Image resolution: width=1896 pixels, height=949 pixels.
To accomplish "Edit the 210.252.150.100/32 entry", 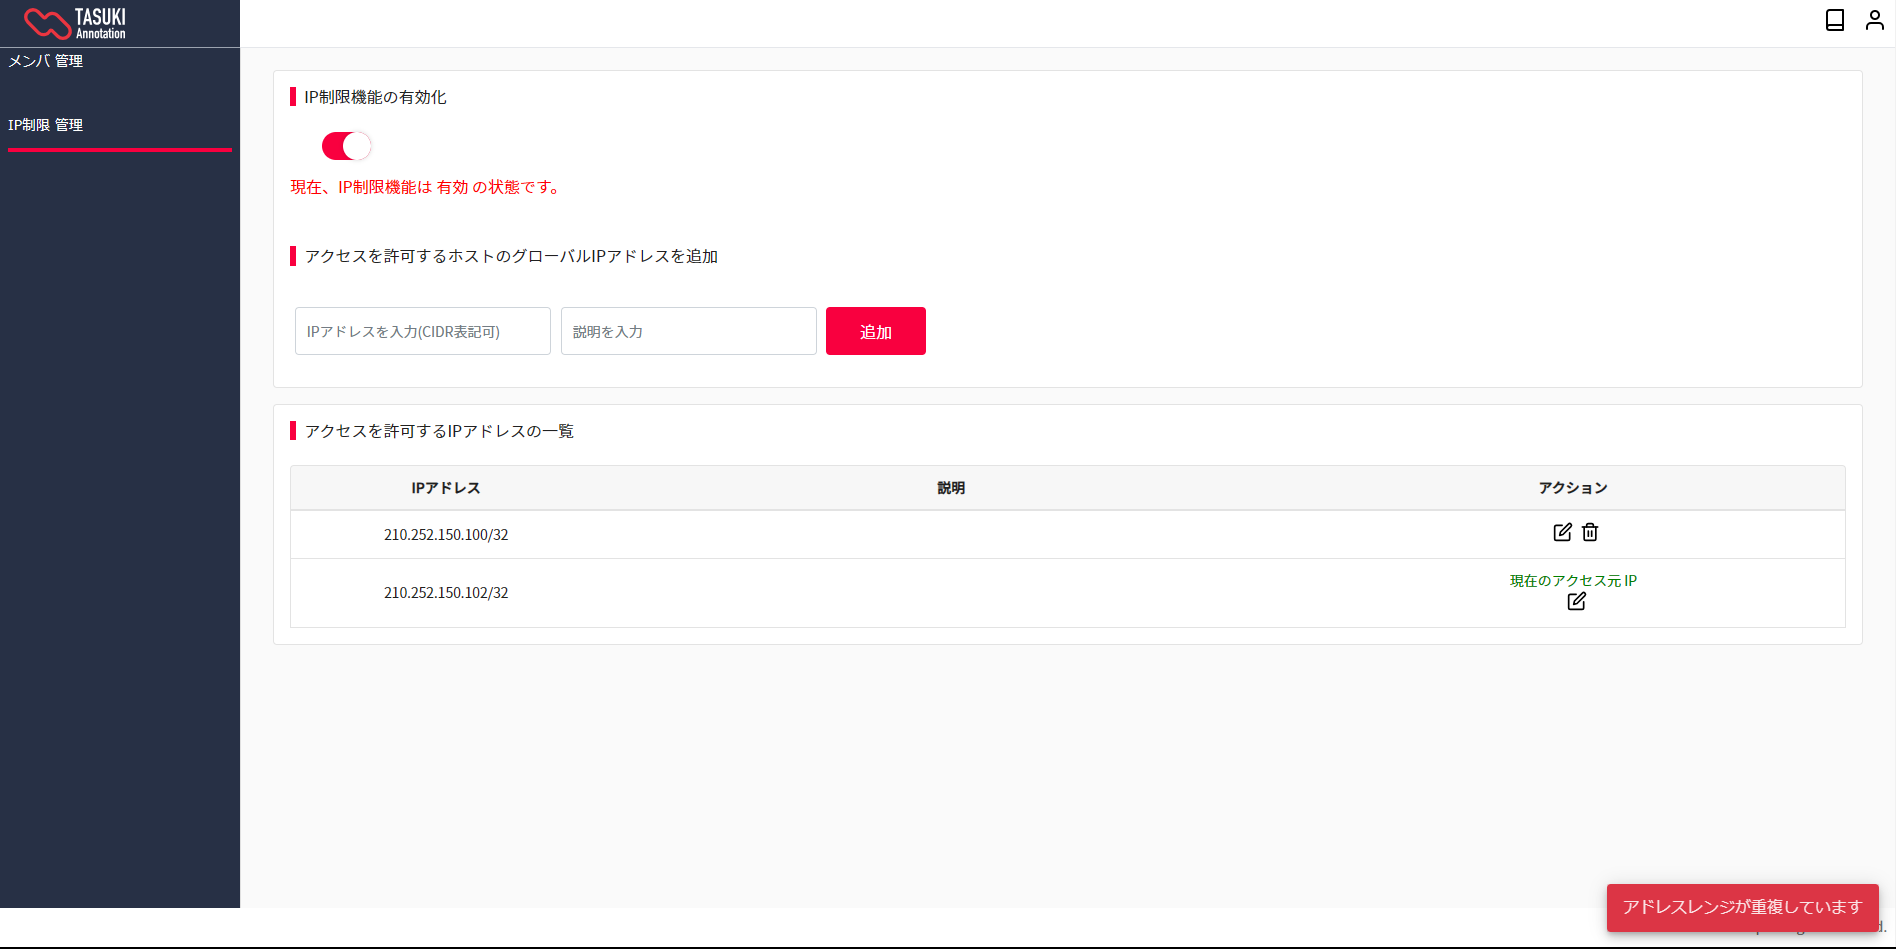I will 1562,532.
